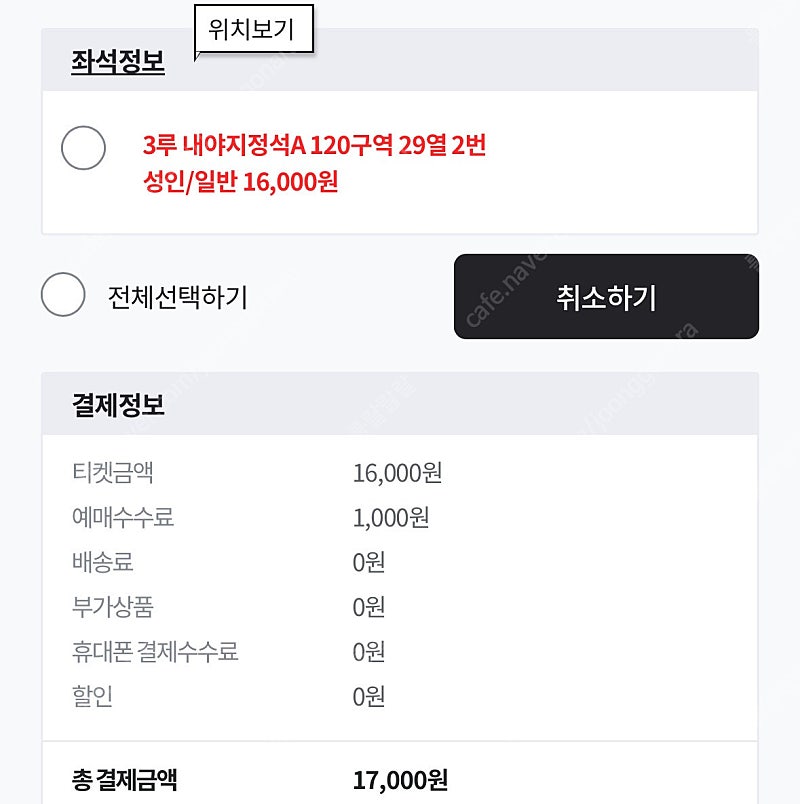Image resolution: width=800 pixels, height=804 pixels.
Task: Click the underlined 좌석정보 heading
Action: (x=118, y=62)
